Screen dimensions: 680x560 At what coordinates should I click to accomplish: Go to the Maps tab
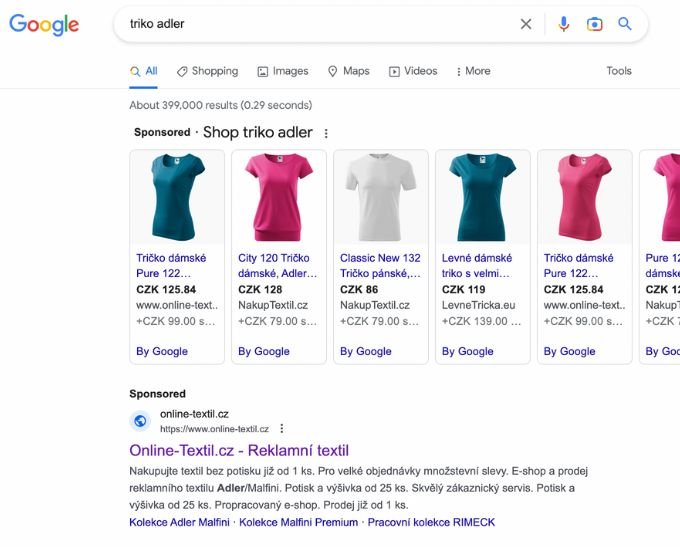point(348,71)
